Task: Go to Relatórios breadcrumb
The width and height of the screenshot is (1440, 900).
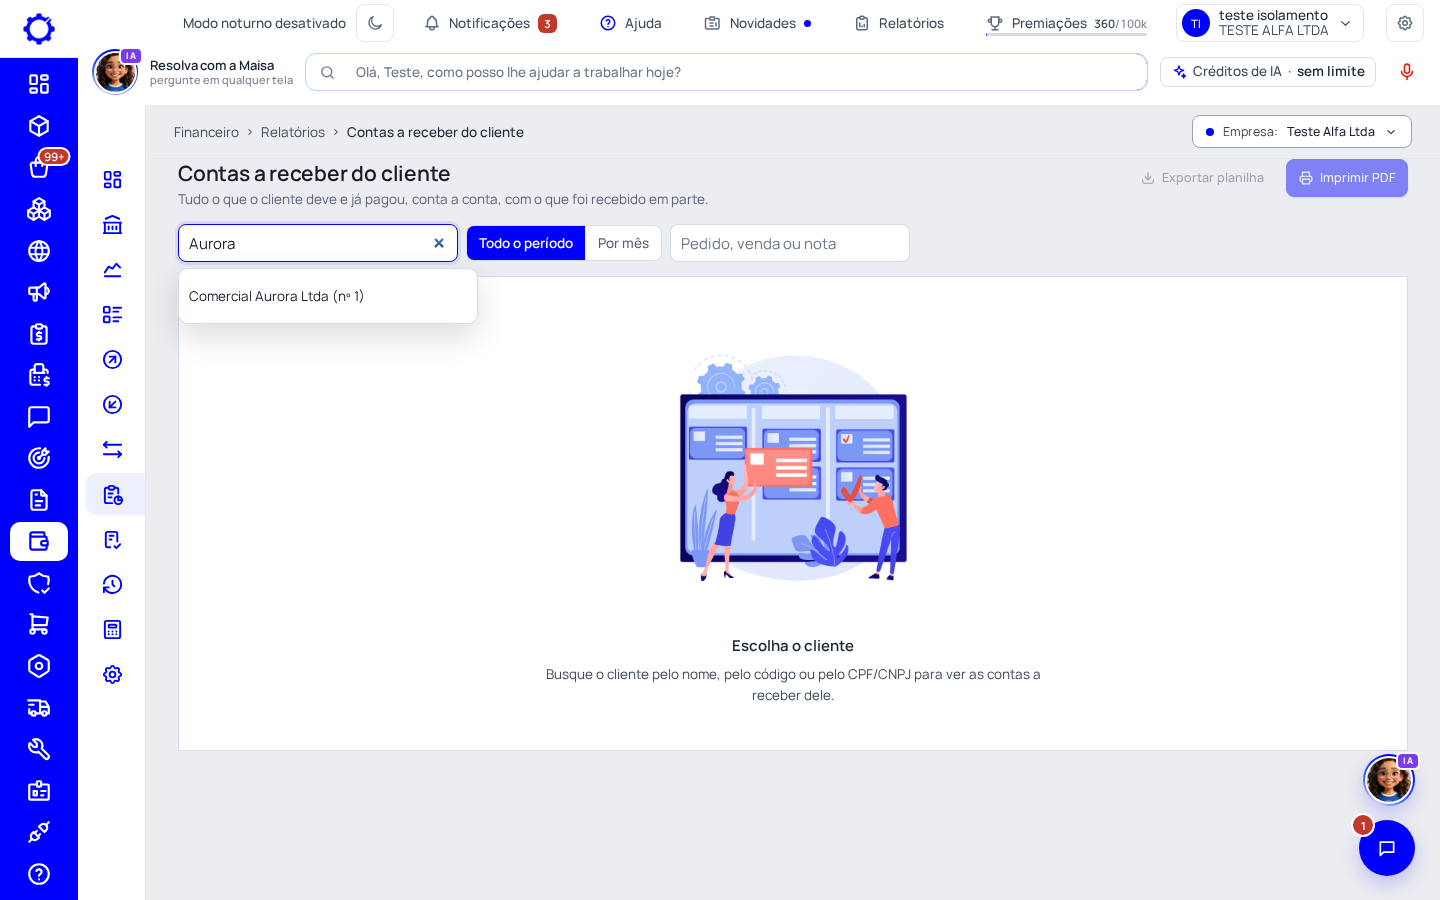Action: (x=293, y=132)
